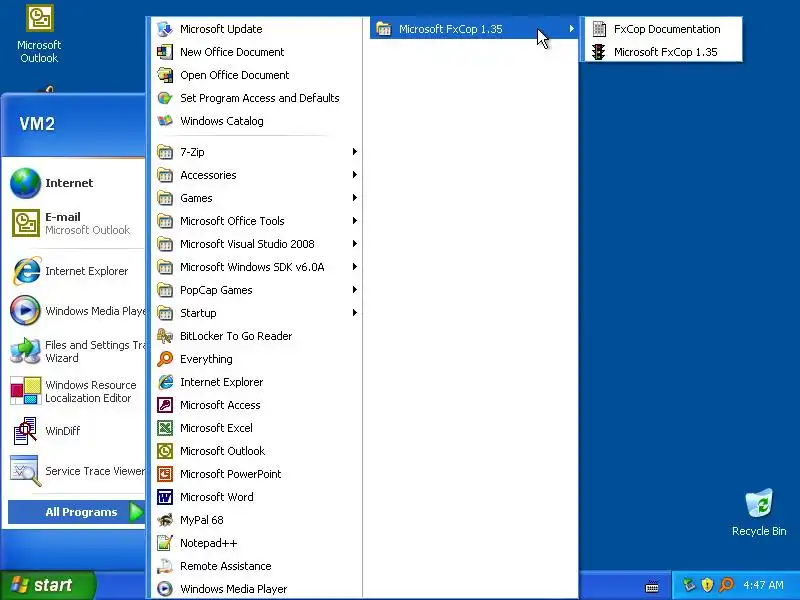
Task: Open Internet Explorer from All Programs list
Action: pos(257,382)
